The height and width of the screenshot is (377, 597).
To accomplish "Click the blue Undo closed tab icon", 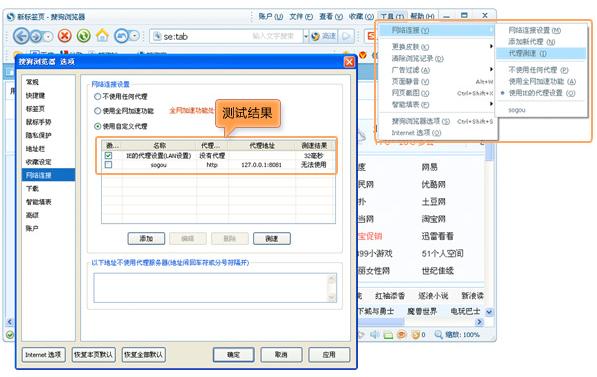I will [x=121, y=36].
